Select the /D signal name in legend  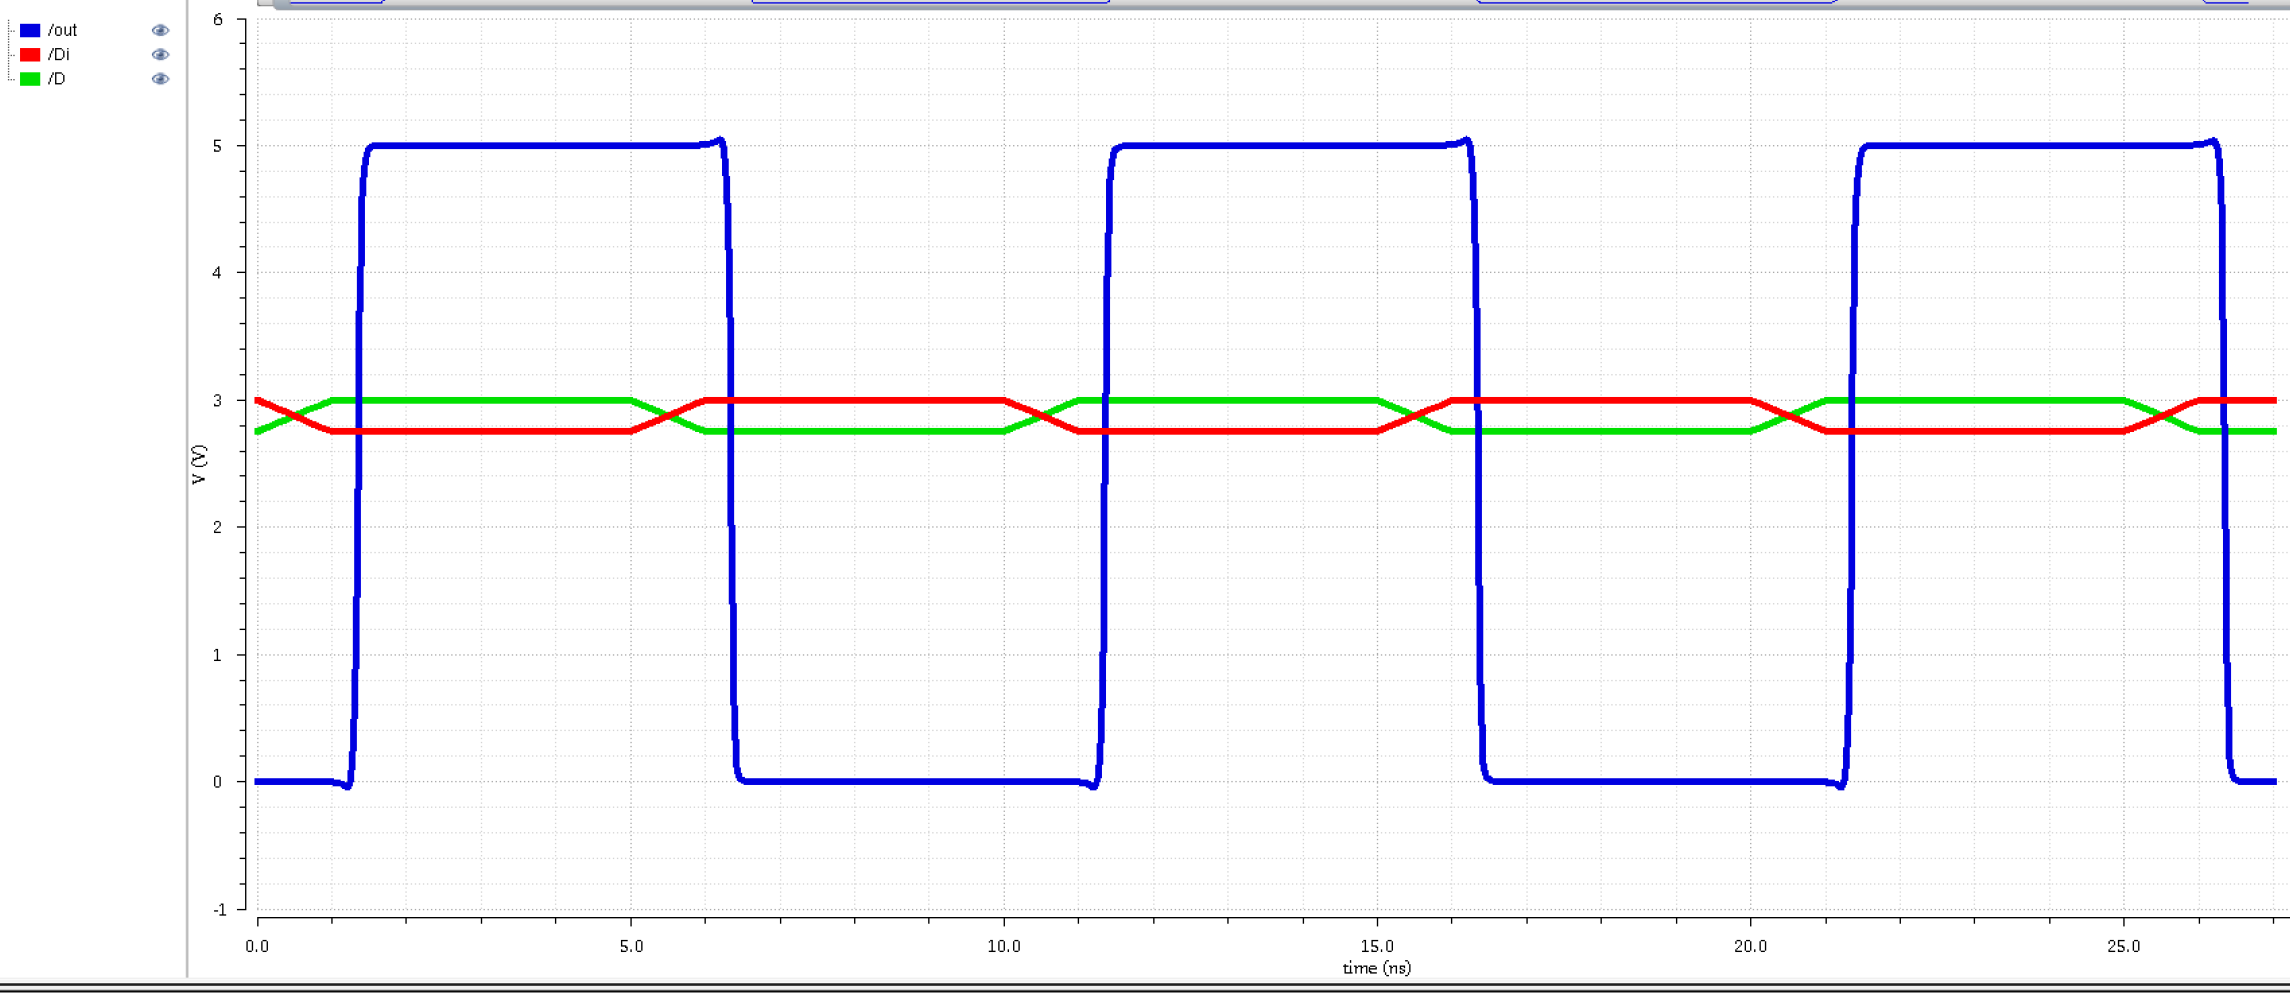pos(56,78)
